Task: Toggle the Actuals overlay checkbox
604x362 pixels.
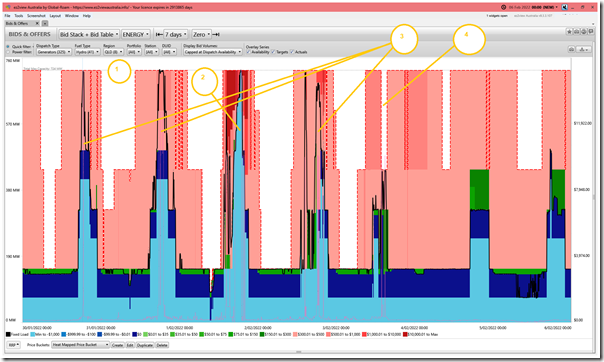Action: (x=292, y=52)
